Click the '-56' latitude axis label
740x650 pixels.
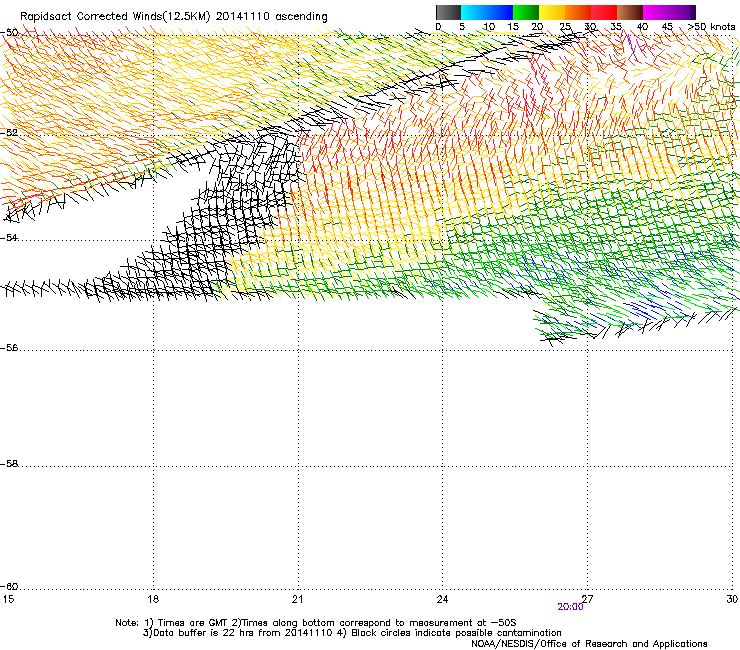(9, 348)
